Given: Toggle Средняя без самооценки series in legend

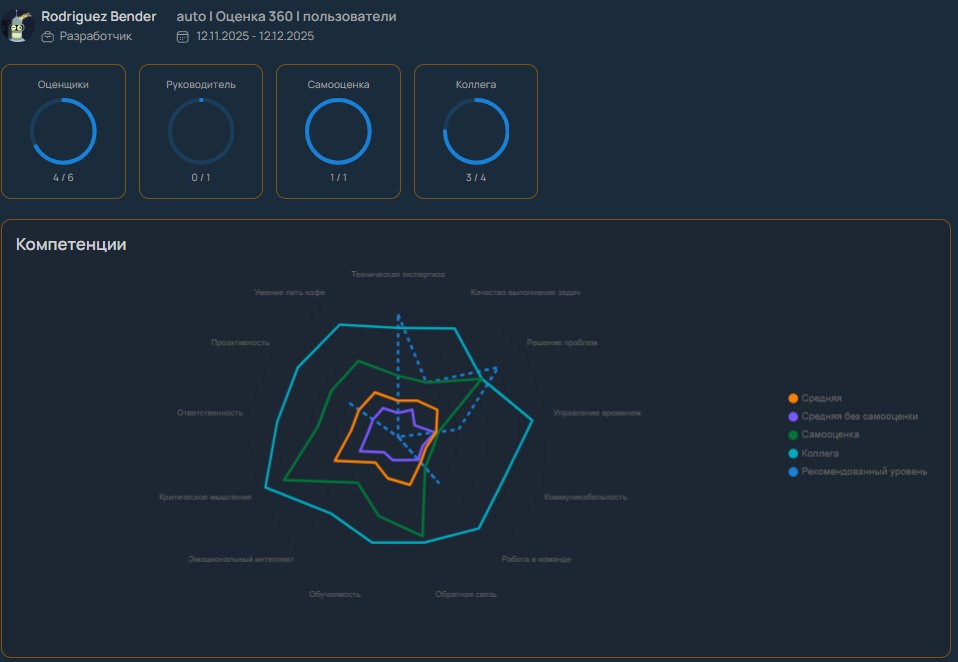Looking at the screenshot, I should tap(859, 416).
